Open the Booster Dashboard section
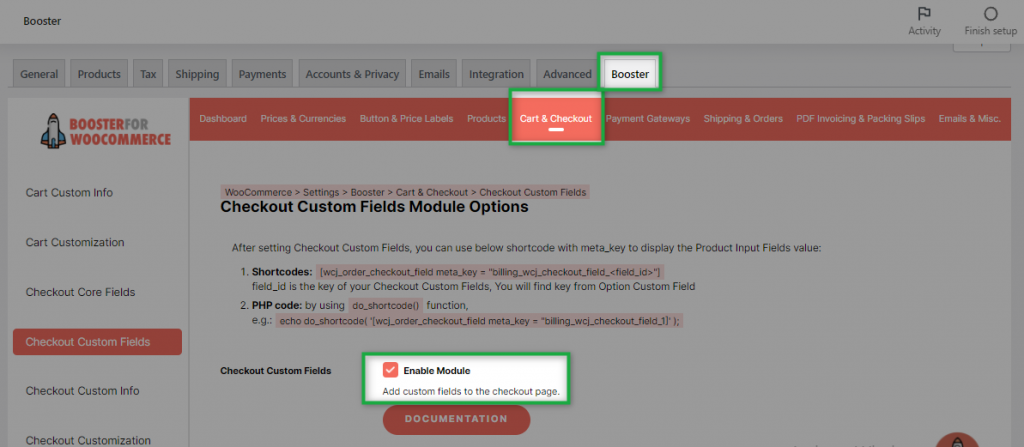The image size is (1024, 447). 223,119
